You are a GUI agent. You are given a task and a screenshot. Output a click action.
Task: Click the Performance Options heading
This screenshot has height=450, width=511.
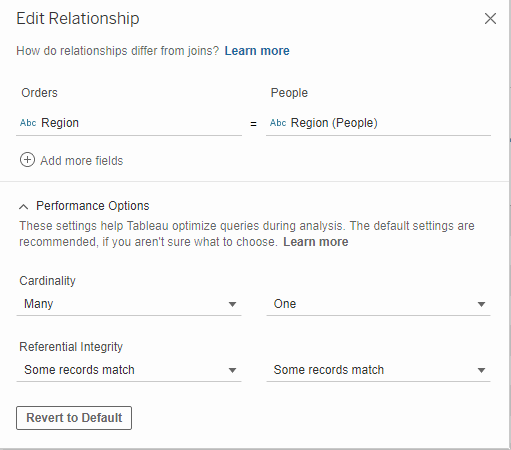click(93, 206)
